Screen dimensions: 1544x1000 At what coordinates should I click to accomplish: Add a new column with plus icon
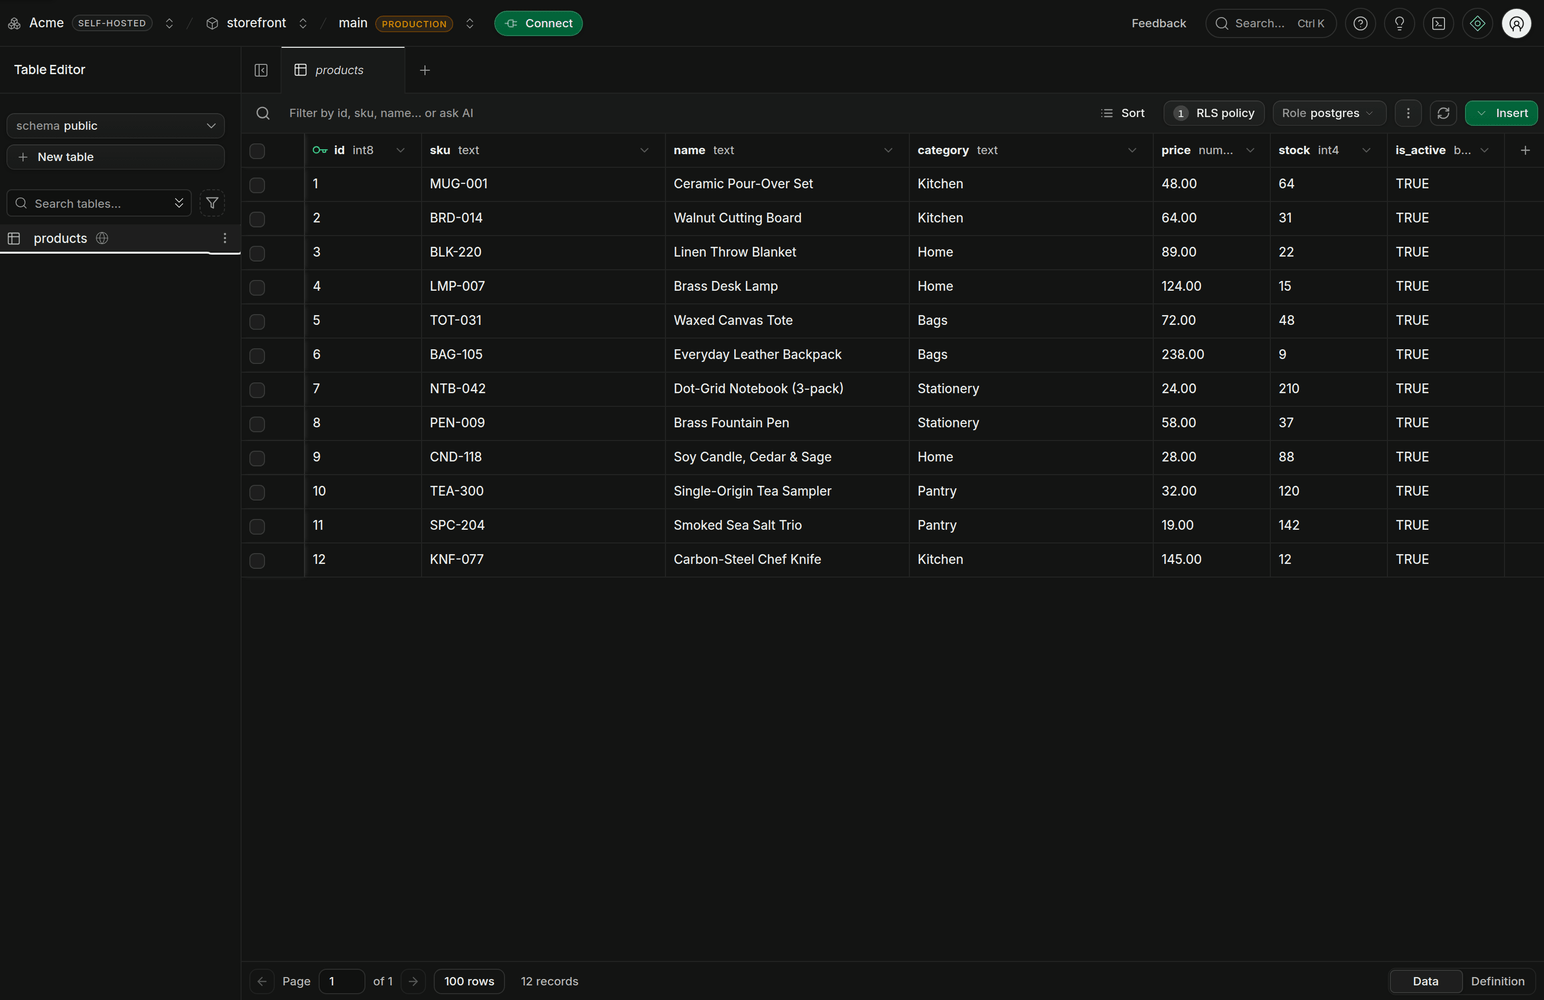point(1525,150)
